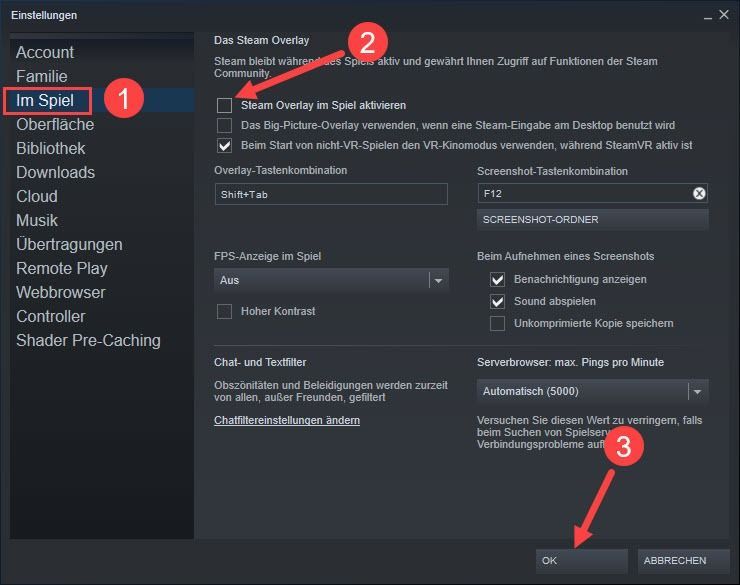Click the Das Steam Overlay heading

[261, 41]
